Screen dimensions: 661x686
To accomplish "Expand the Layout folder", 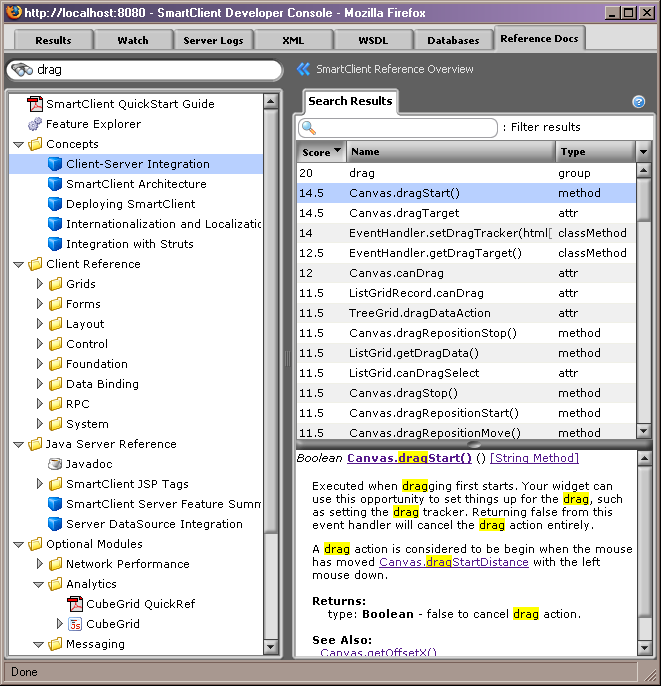I will pos(39,324).
